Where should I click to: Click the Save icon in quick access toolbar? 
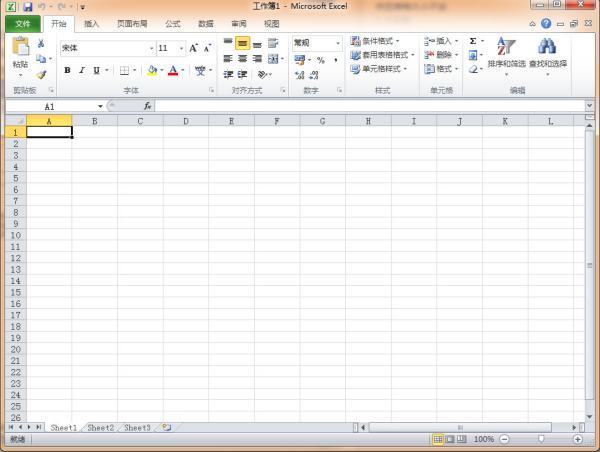tap(28, 7)
